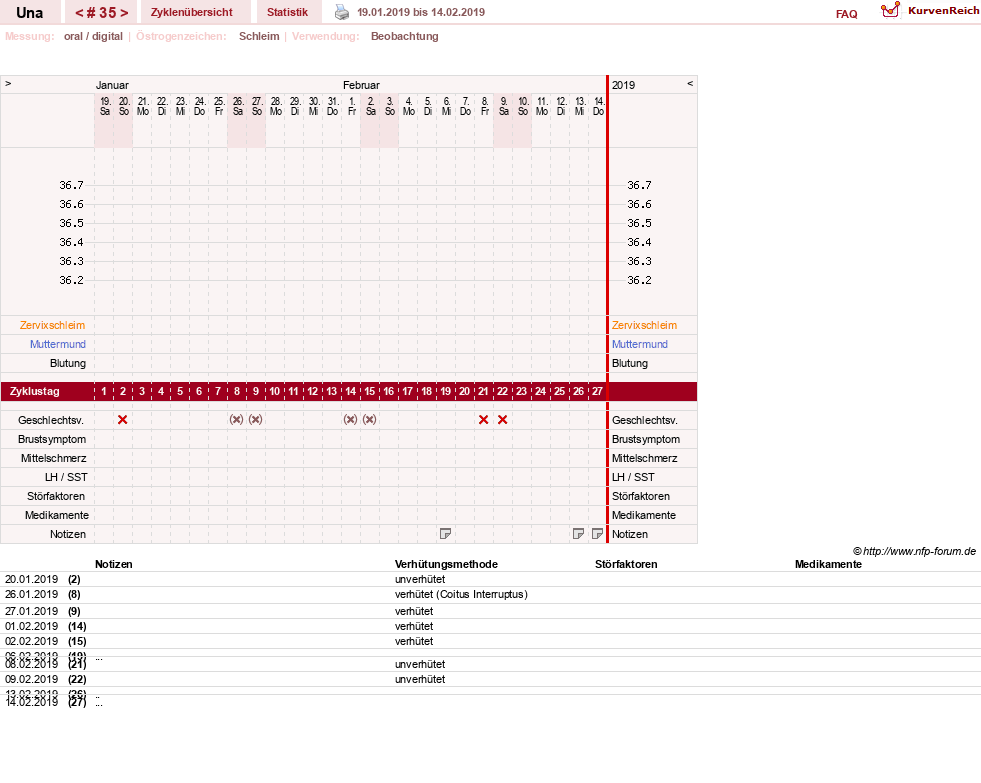
Task: Open the Statistik tab
Action: [x=288, y=12]
